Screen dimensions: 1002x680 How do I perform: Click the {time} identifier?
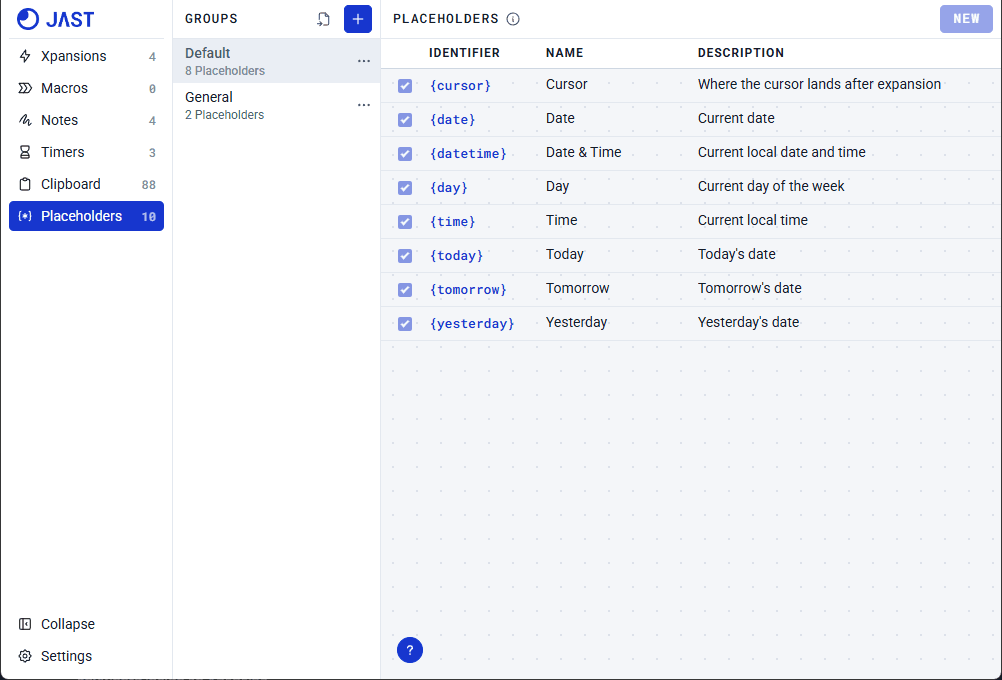(452, 222)
